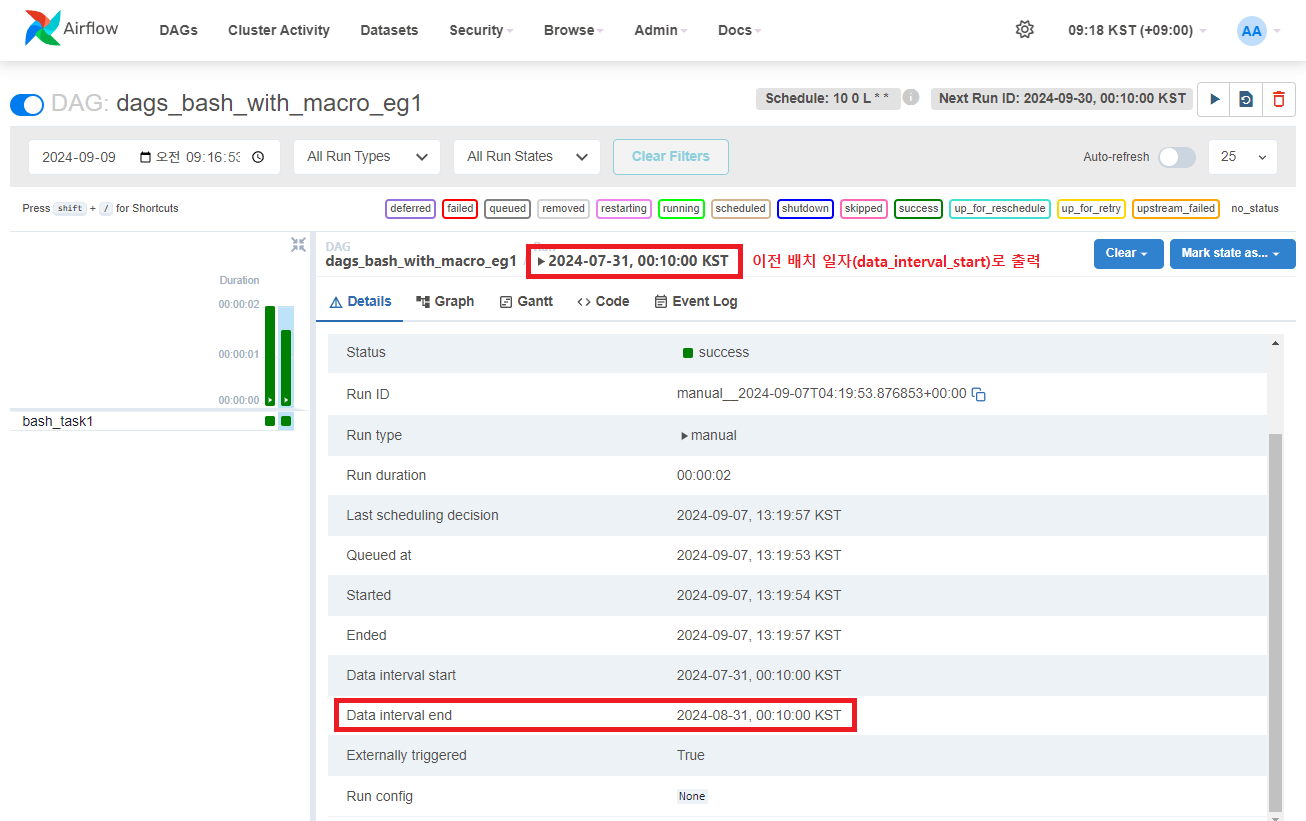Screen dimensions: 1306x821
Task: Click the Clear Filters button
Action: [671, 157]
